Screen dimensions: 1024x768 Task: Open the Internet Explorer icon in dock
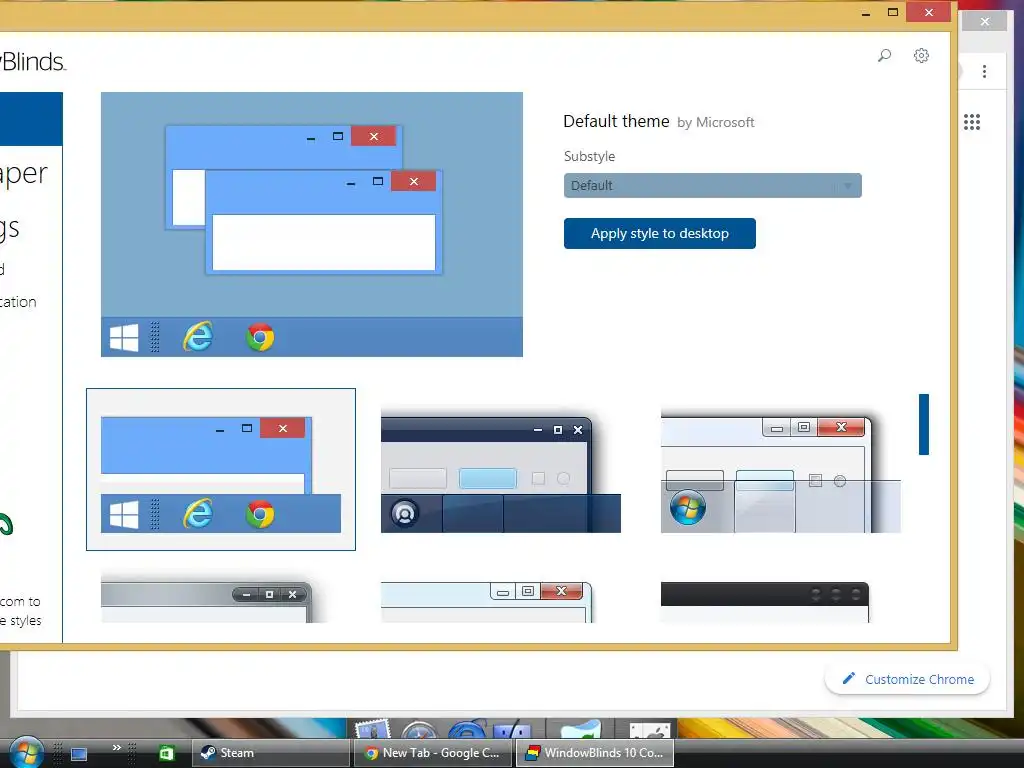[467, 729]
